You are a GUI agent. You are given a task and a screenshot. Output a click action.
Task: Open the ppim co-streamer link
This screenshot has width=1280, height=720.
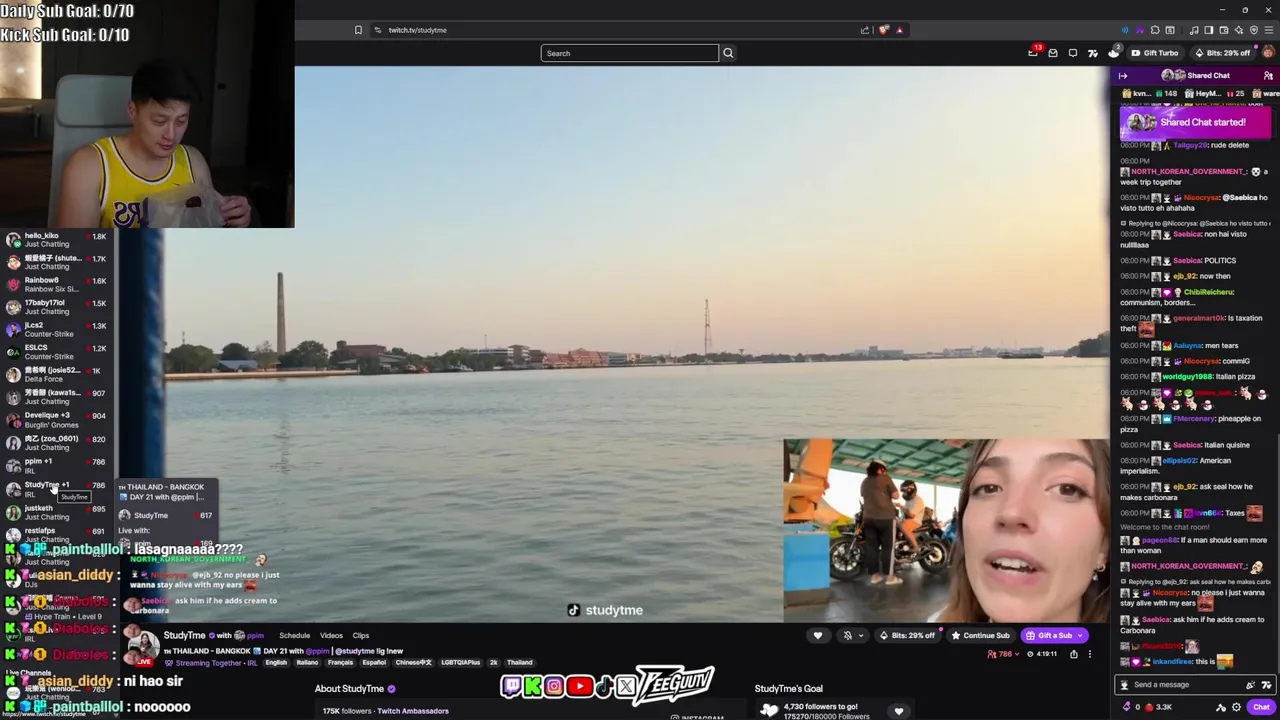tap(255, 636)
